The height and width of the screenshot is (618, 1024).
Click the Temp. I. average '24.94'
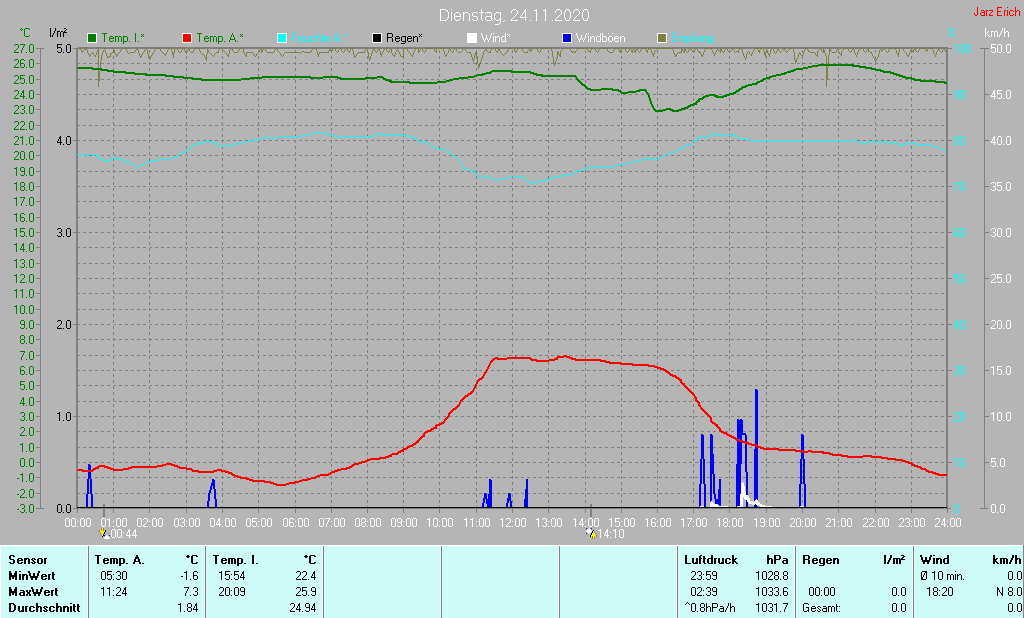tap(303, 608)
